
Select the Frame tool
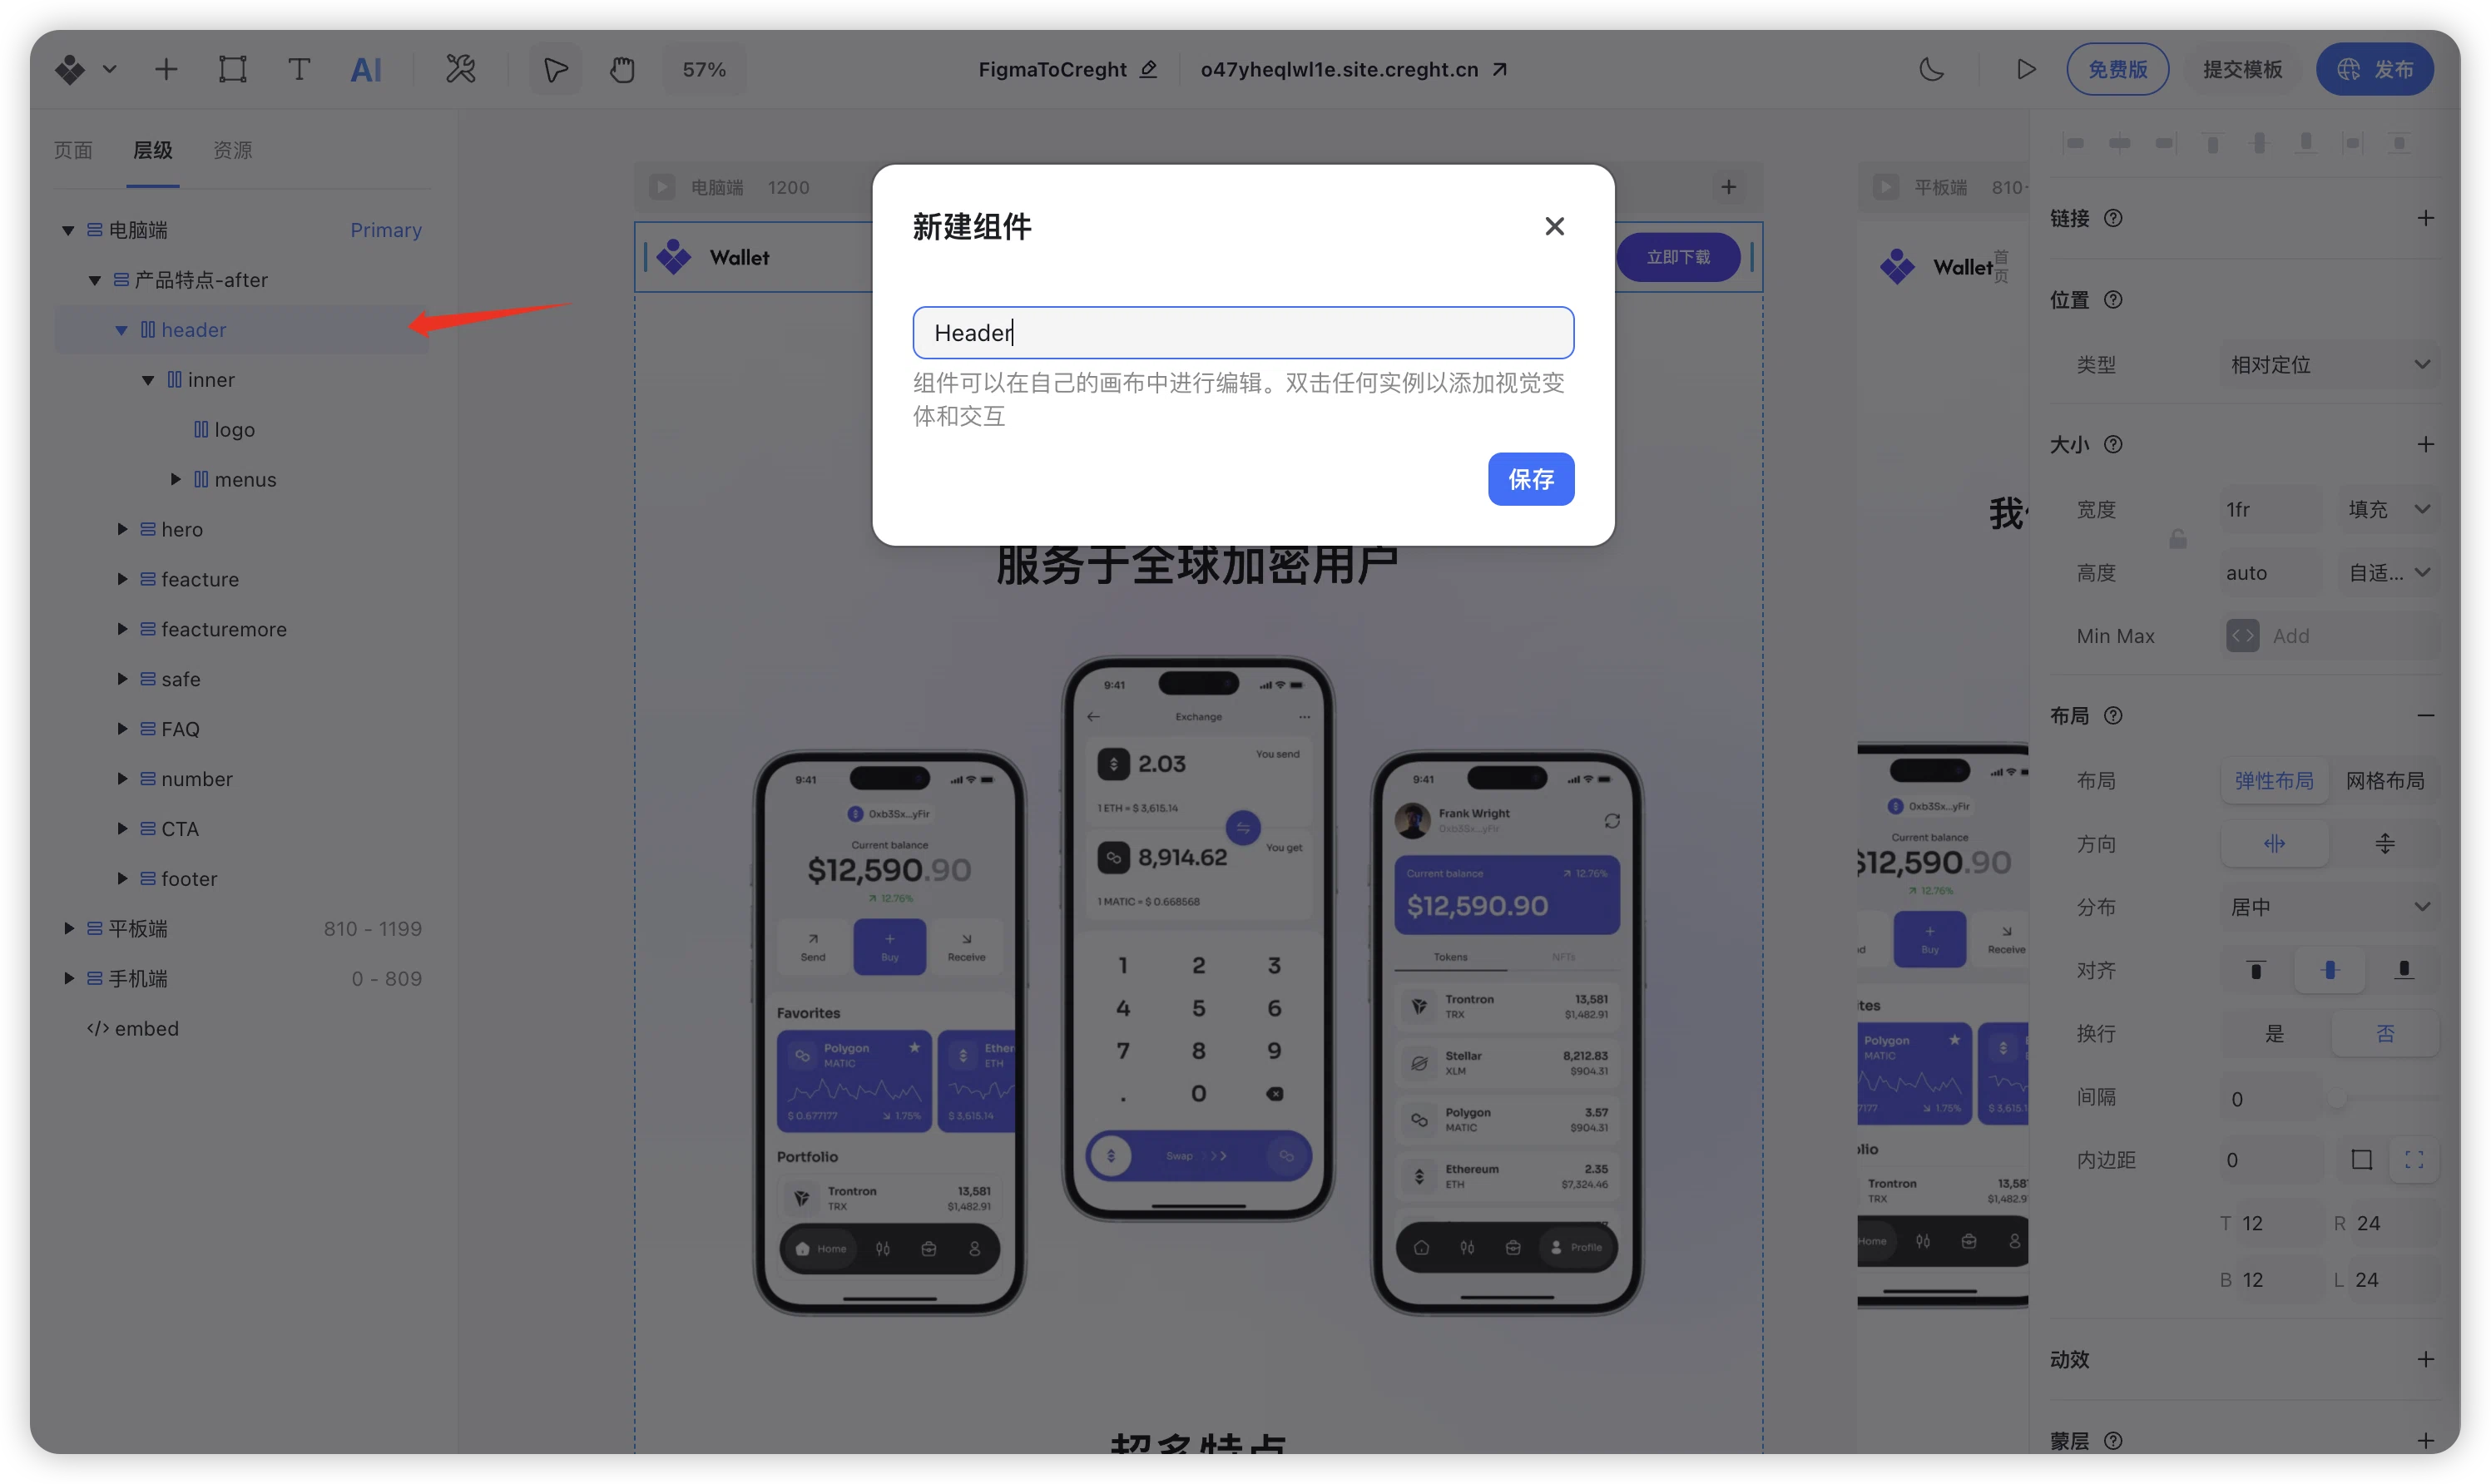point(233,69)
